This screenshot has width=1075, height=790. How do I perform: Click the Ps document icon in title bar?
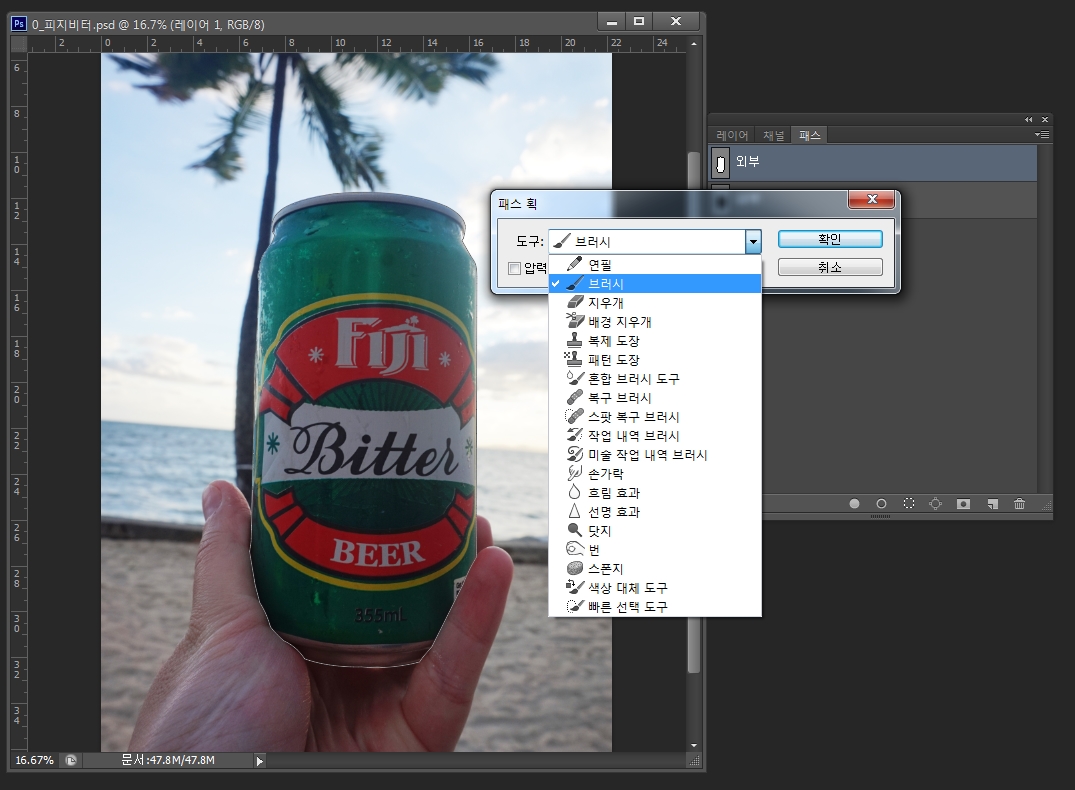click(19, 24)
